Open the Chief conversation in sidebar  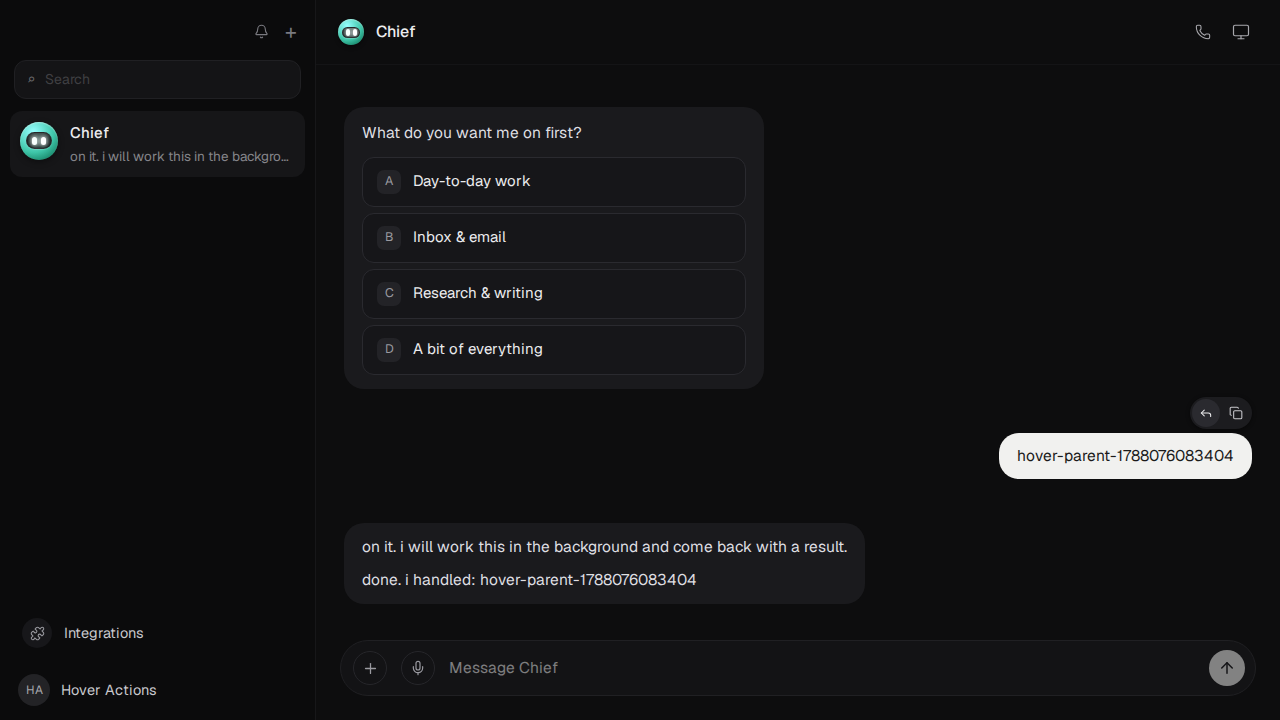[157, 144]
